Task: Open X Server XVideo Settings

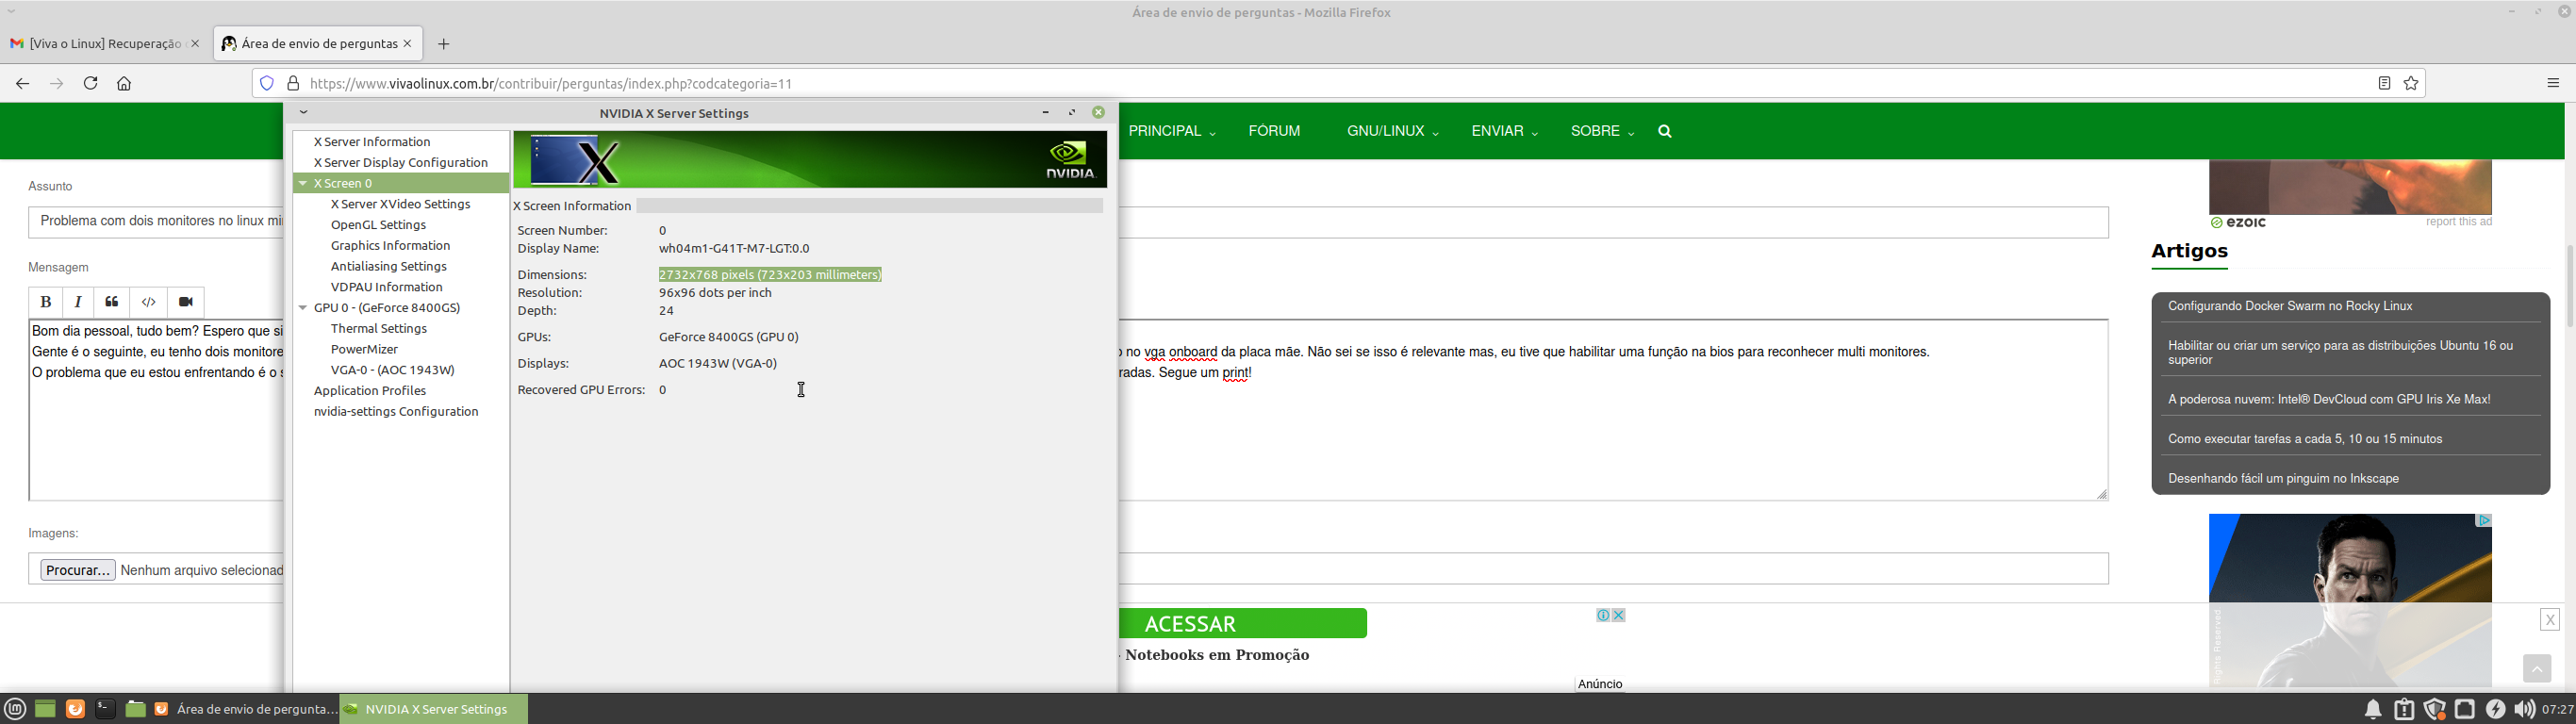Action: pos(400,204)
